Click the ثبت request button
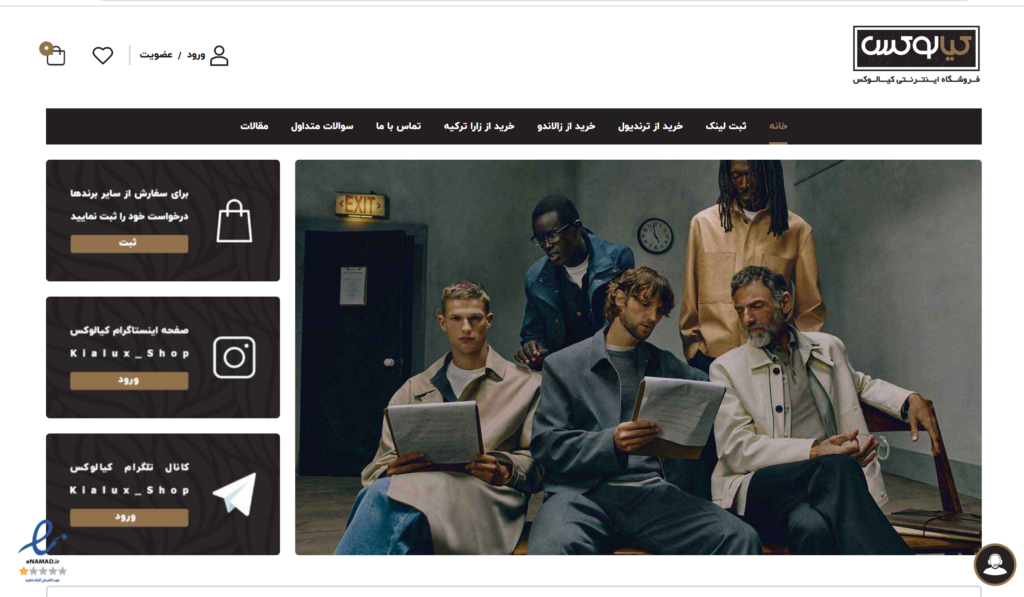This screenshot has height=597, width=1024. 129,244
